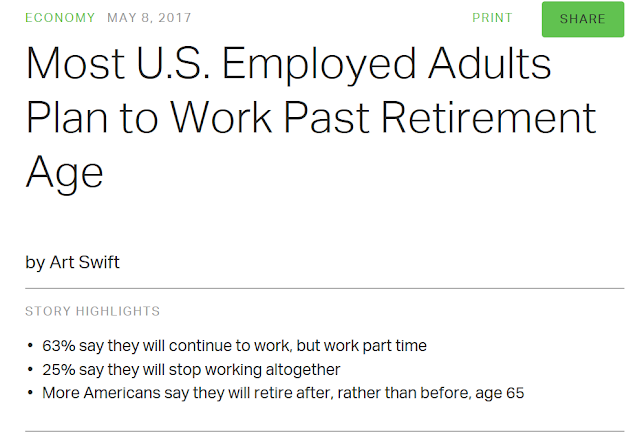Click the May 8, 2017 publication date
The height and width of the screenshot is (441, 640).
(x=149, y=18)
